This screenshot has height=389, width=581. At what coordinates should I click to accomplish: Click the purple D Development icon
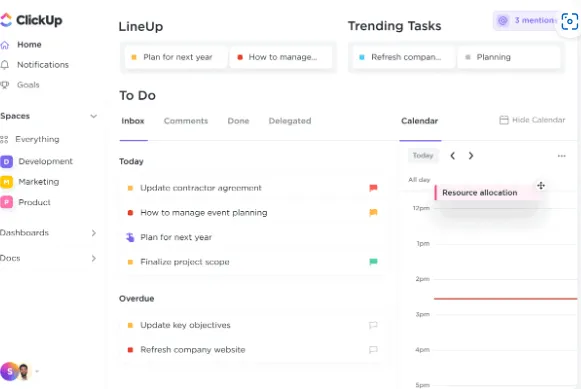7,162
